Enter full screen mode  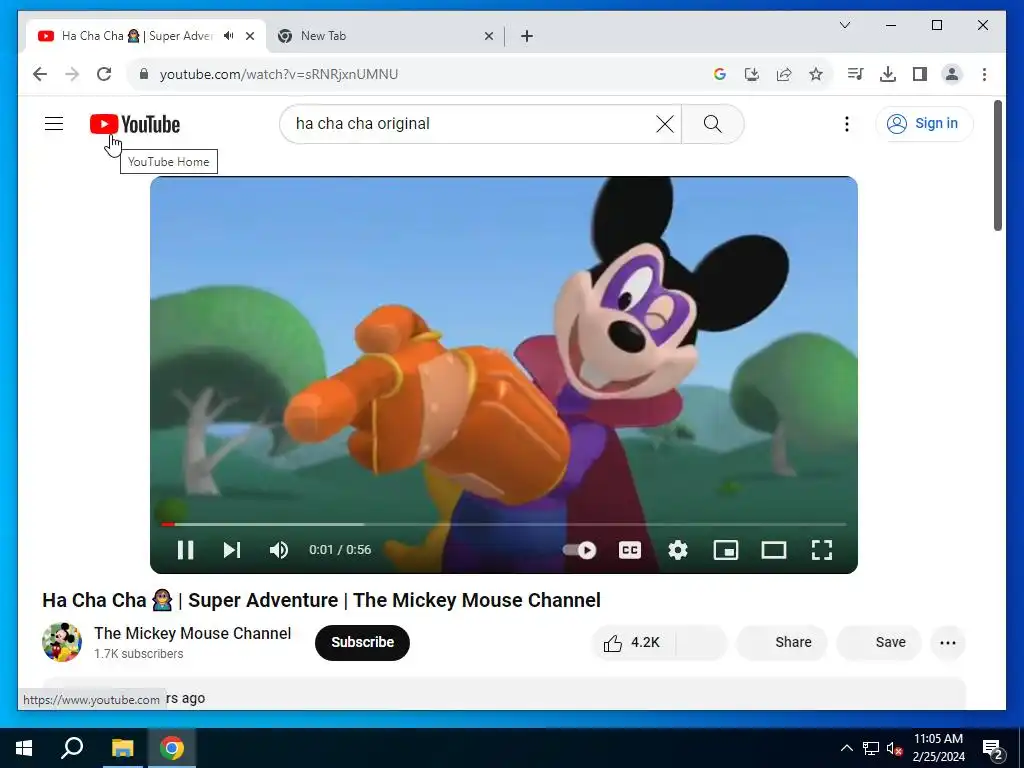pyautogui.click(x=822, y=550)
